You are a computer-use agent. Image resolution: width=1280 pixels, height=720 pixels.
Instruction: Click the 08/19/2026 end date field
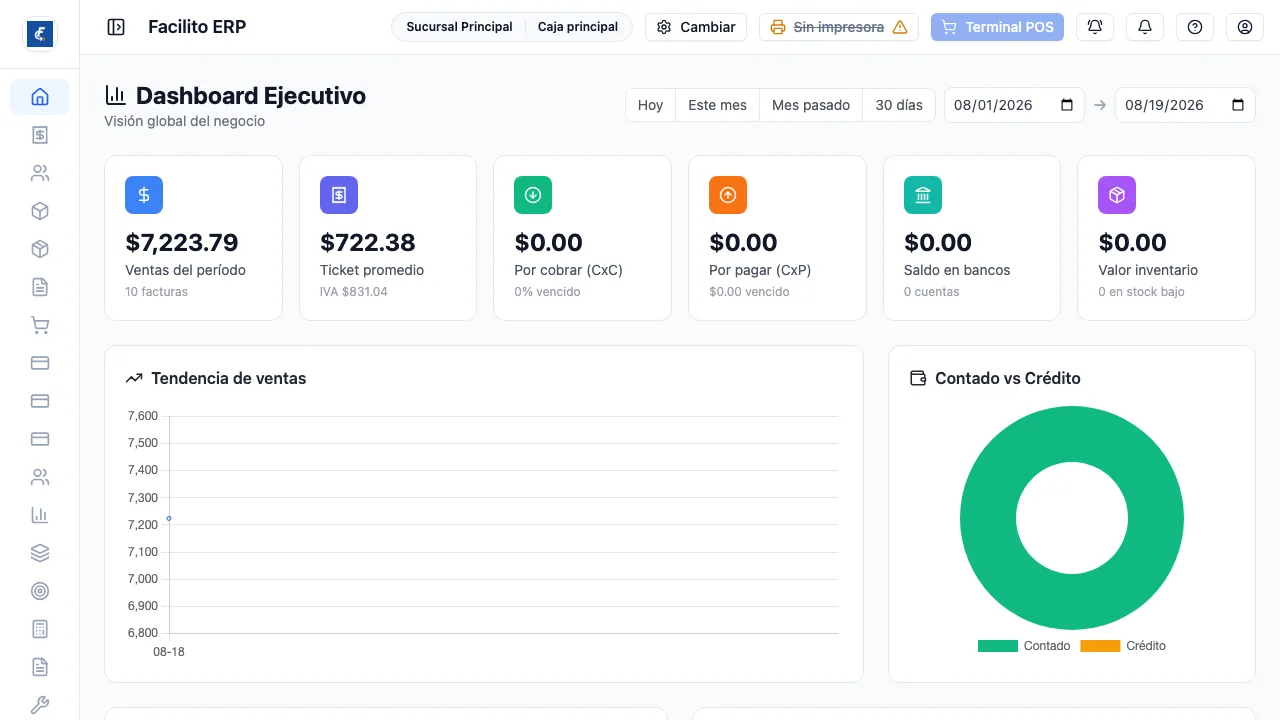[1185, 105]
